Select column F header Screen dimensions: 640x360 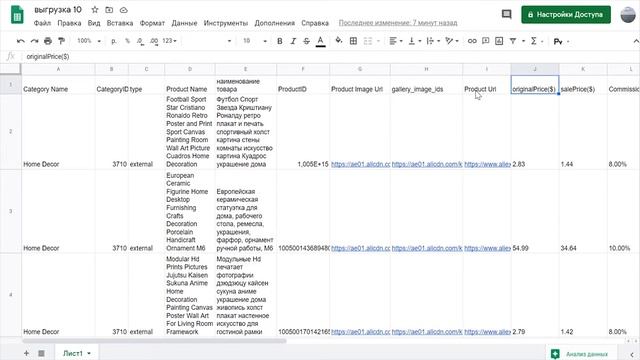tap(303, 69)
